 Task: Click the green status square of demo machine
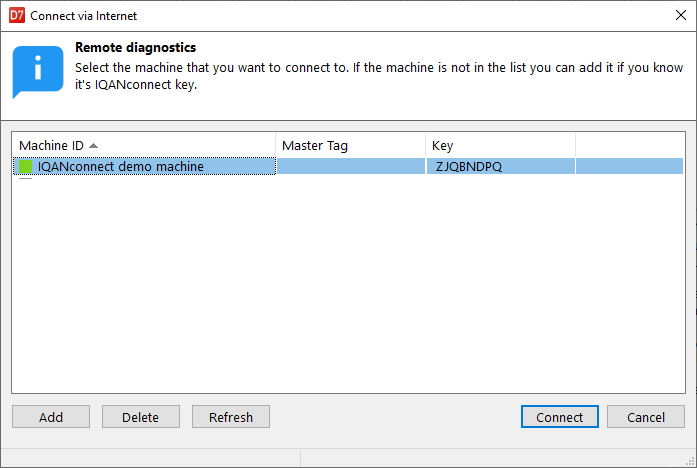pos(25,167)
